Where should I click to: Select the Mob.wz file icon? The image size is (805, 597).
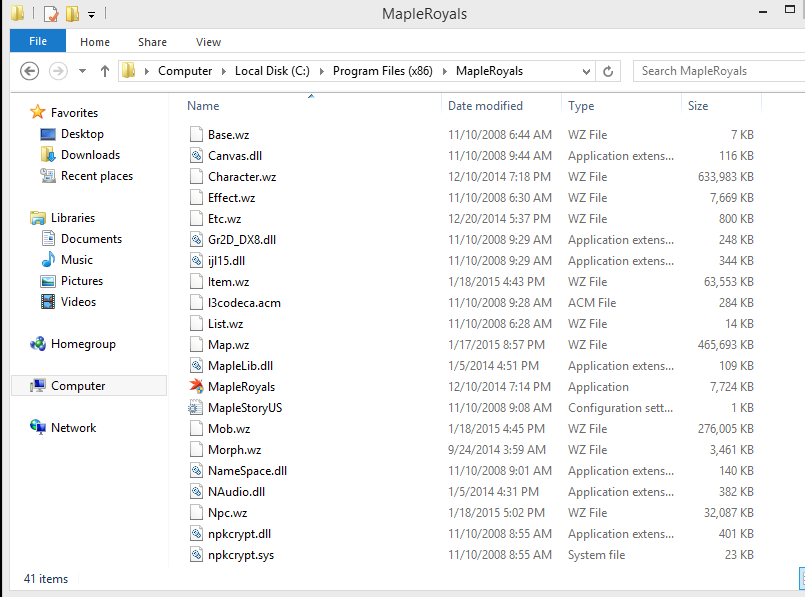[x=196, y=429]
